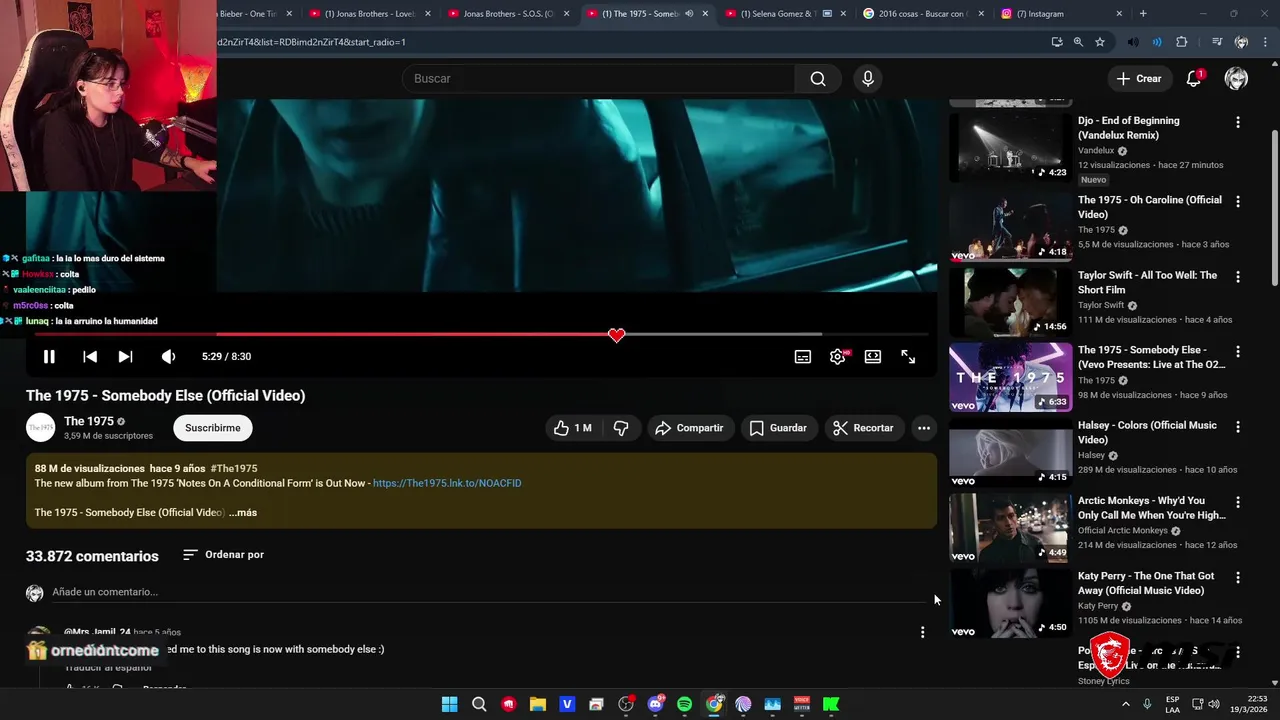Open options for Djo End of Beginning
This screenshot has width=1280, height=720.
coord(1238,122)
